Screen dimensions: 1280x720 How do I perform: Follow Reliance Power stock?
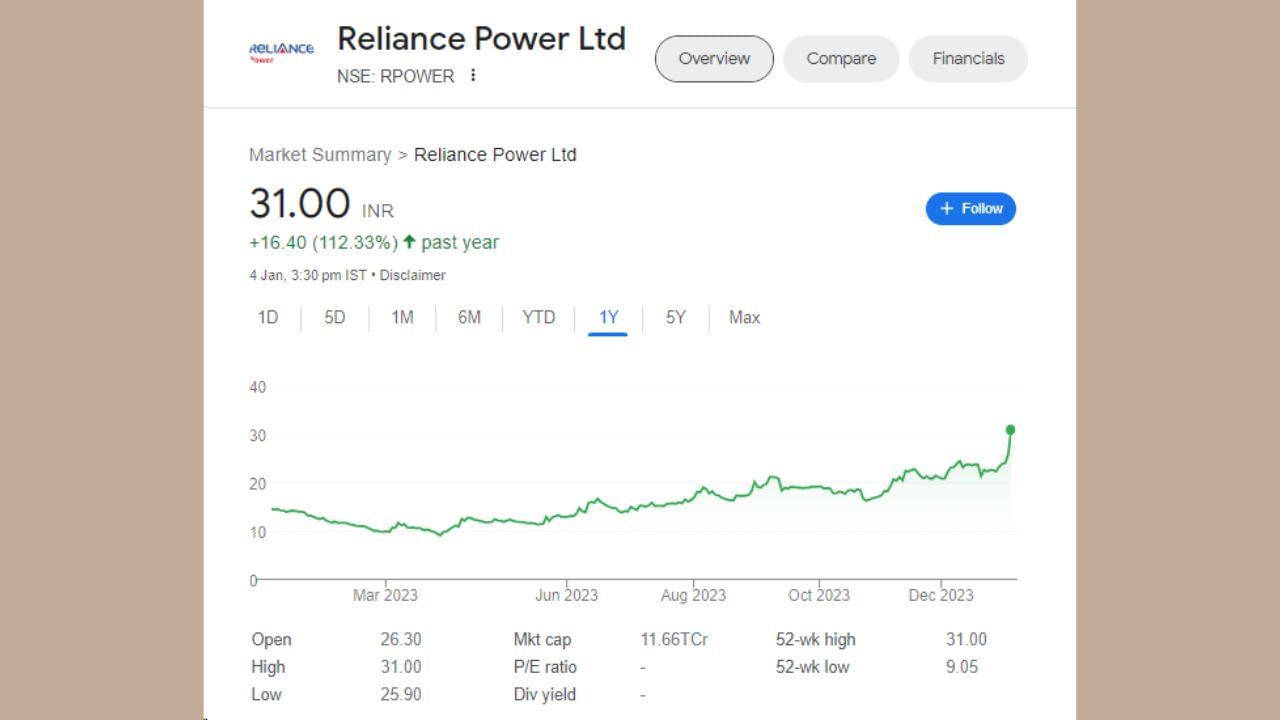(971, 208)
